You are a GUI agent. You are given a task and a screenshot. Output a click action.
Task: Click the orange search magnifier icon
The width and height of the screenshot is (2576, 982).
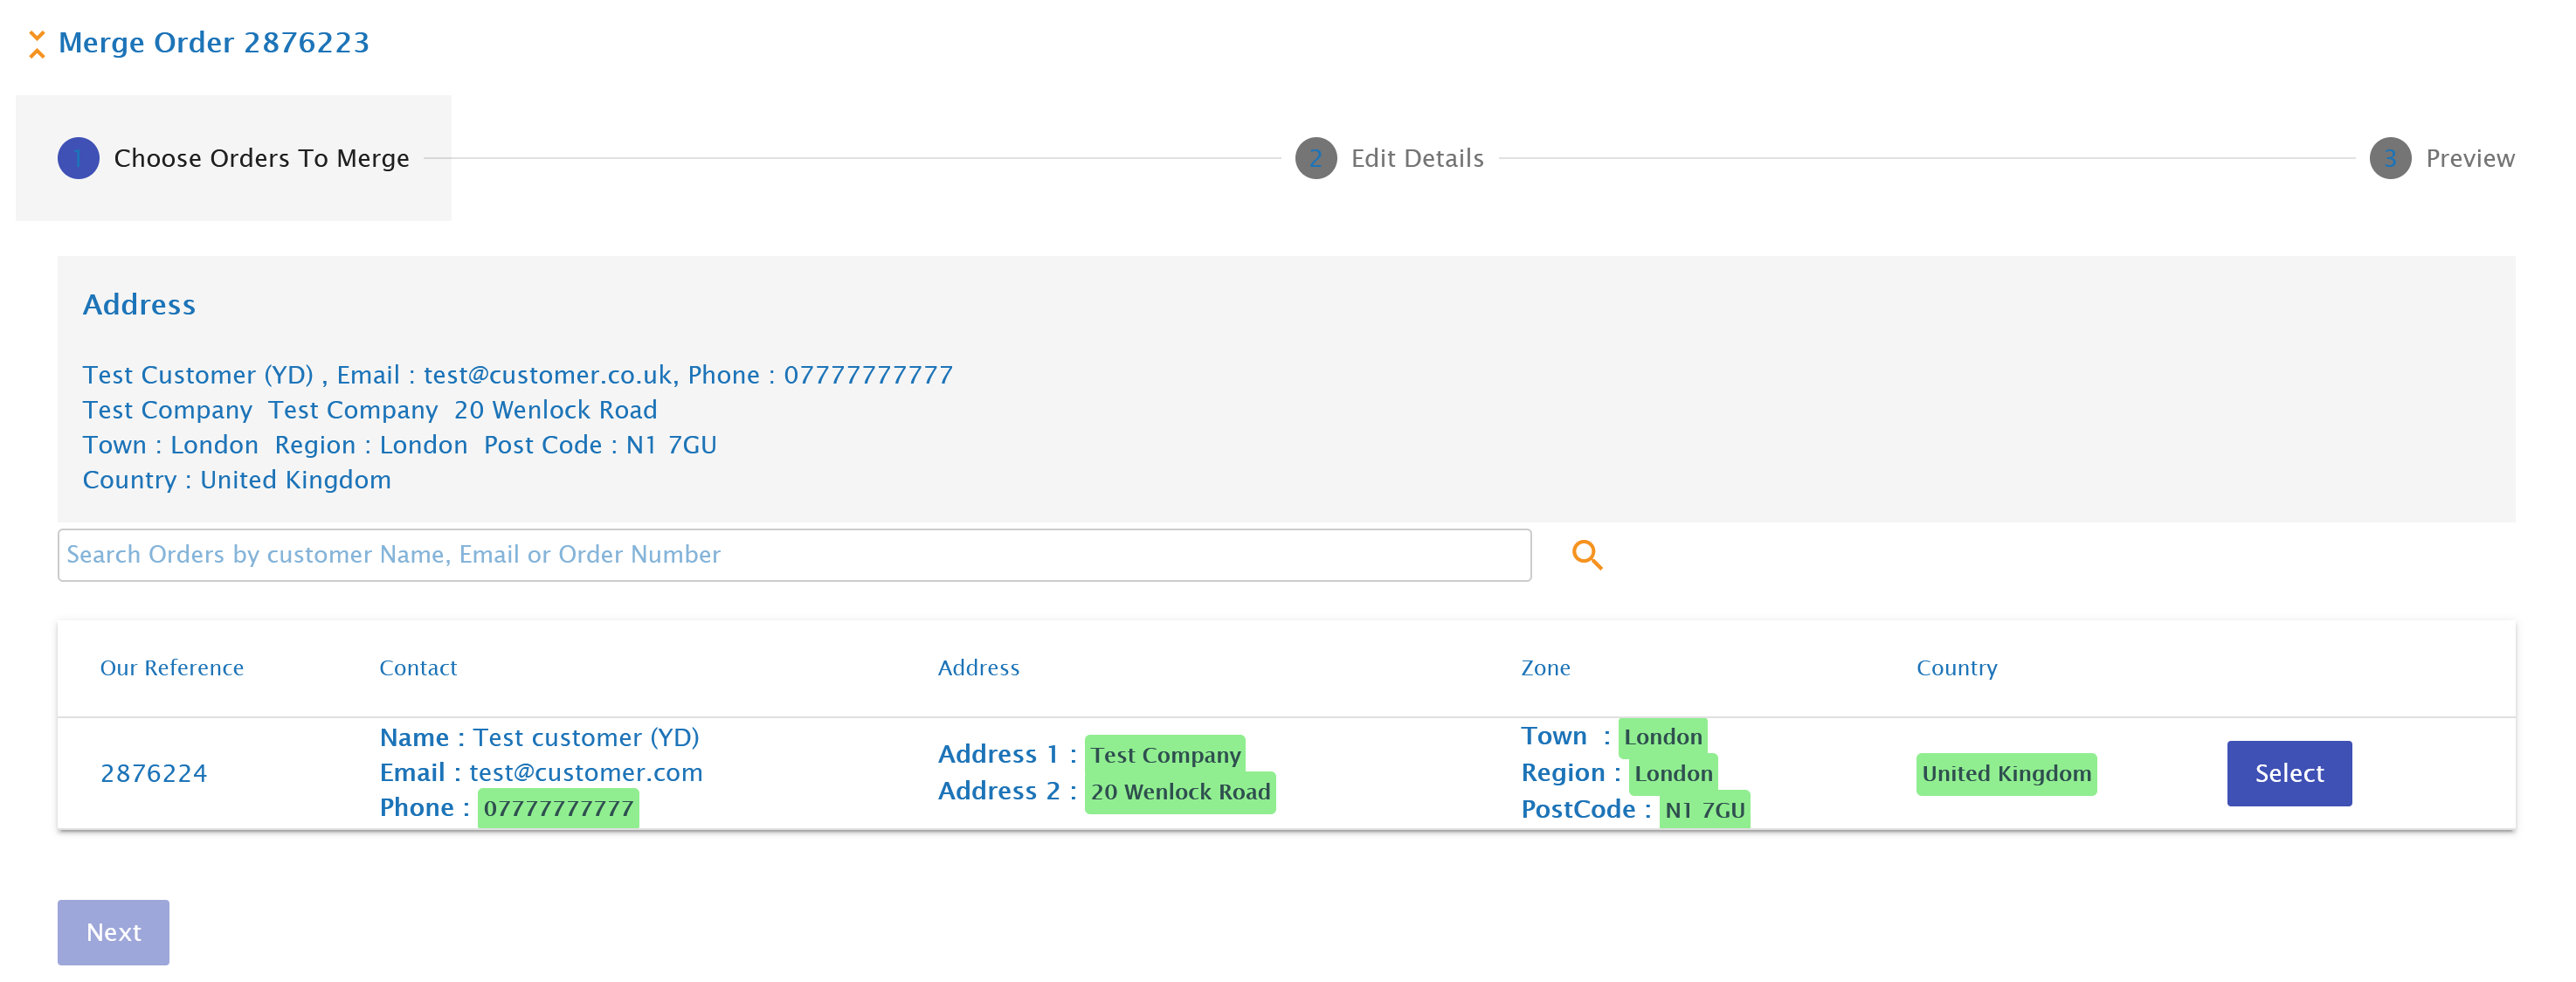[1586, 555]
